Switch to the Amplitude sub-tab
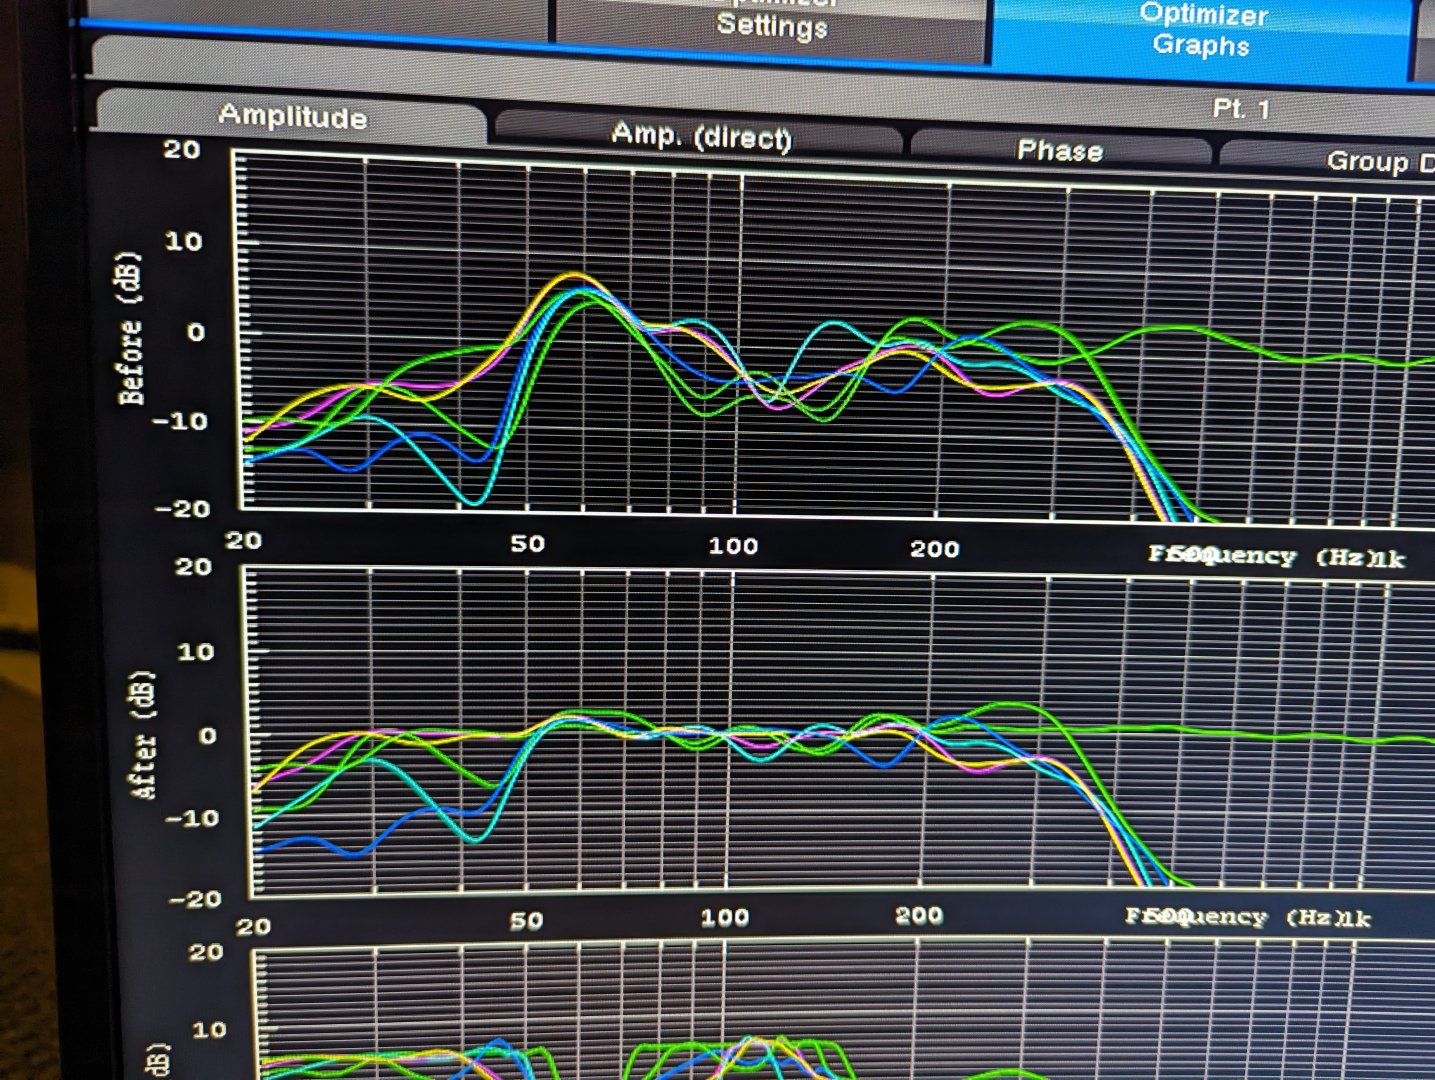1435x1080 pixels. coord(292,117)
